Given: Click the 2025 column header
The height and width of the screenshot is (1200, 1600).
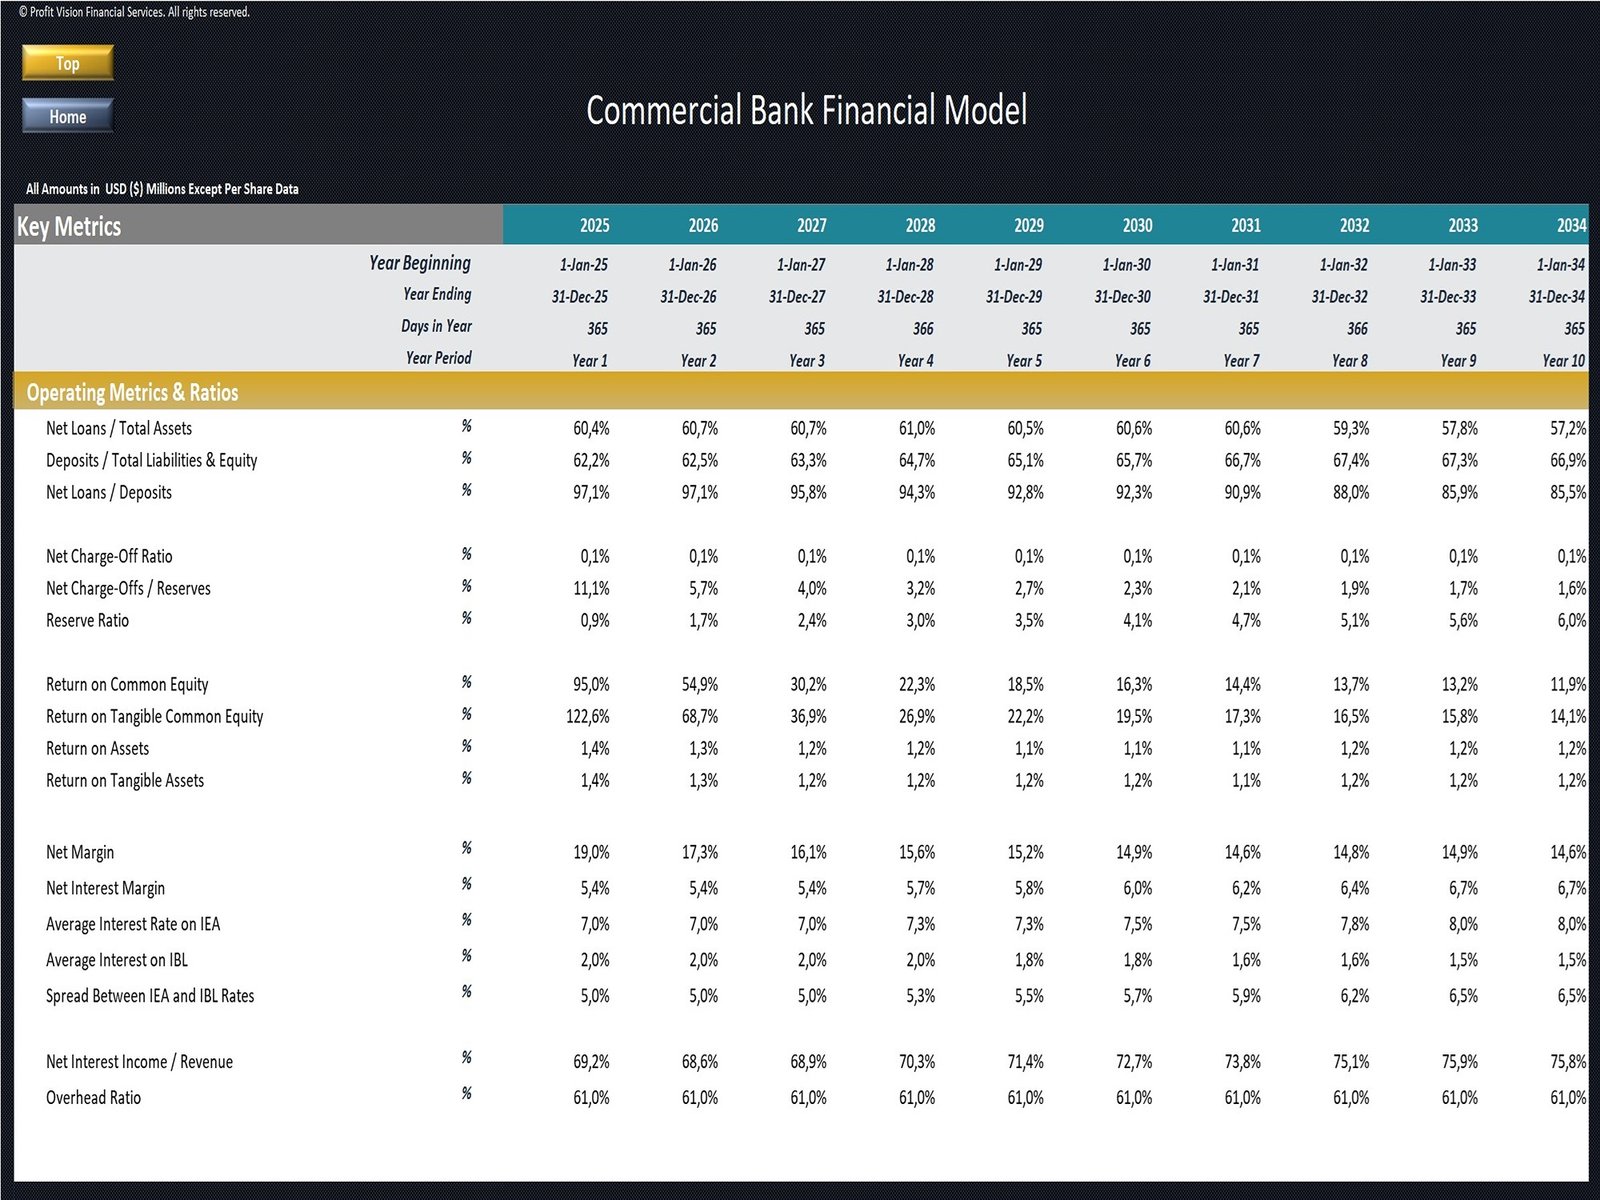Looking at the screenshot, I should pyautogui.click(x=594, y=226).
